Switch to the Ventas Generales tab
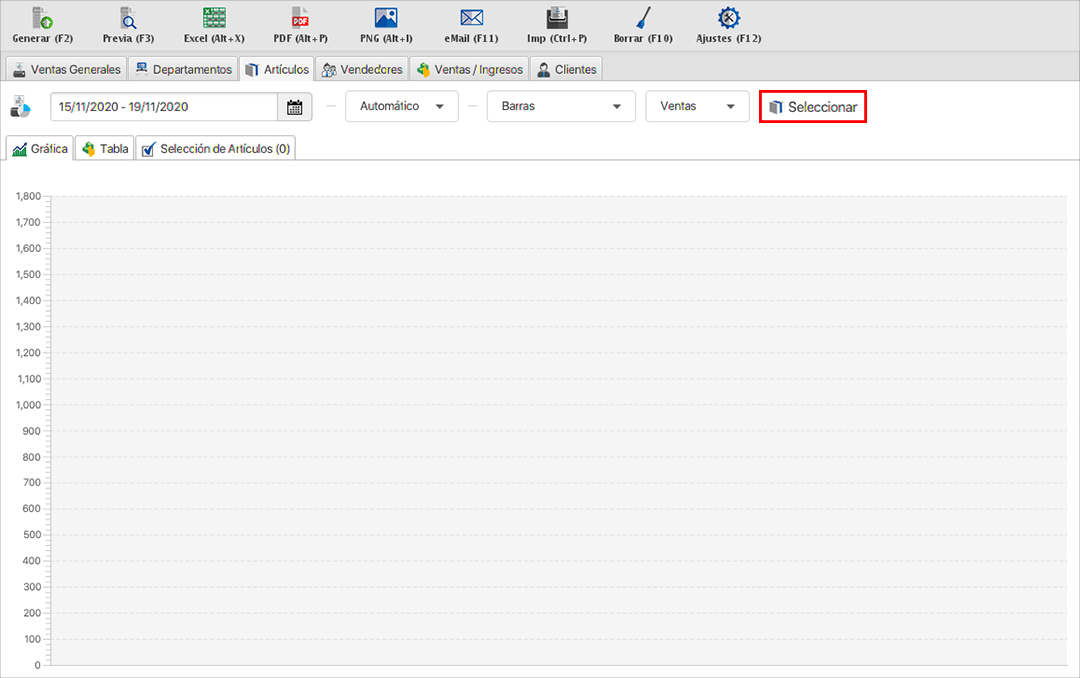The width and height of the screenshot is (1080, 678). pos(66,70)
